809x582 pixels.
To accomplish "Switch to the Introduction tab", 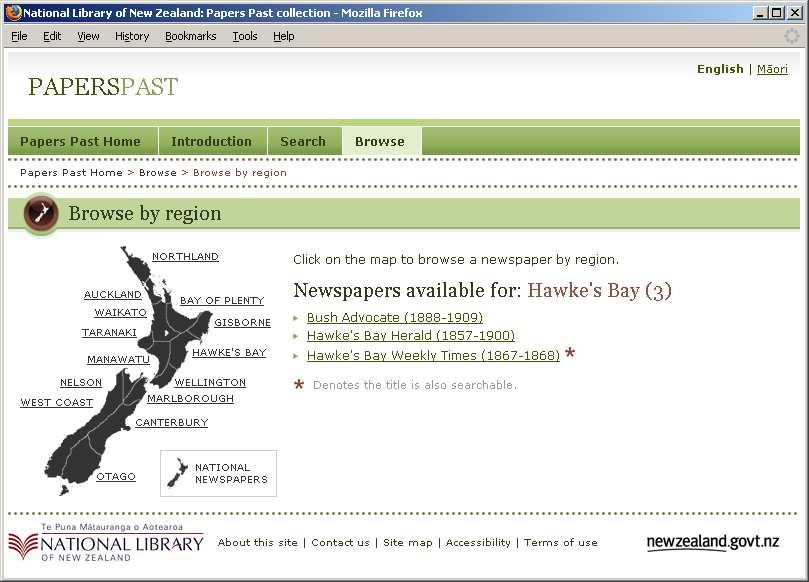I will [x=212, y=141].
